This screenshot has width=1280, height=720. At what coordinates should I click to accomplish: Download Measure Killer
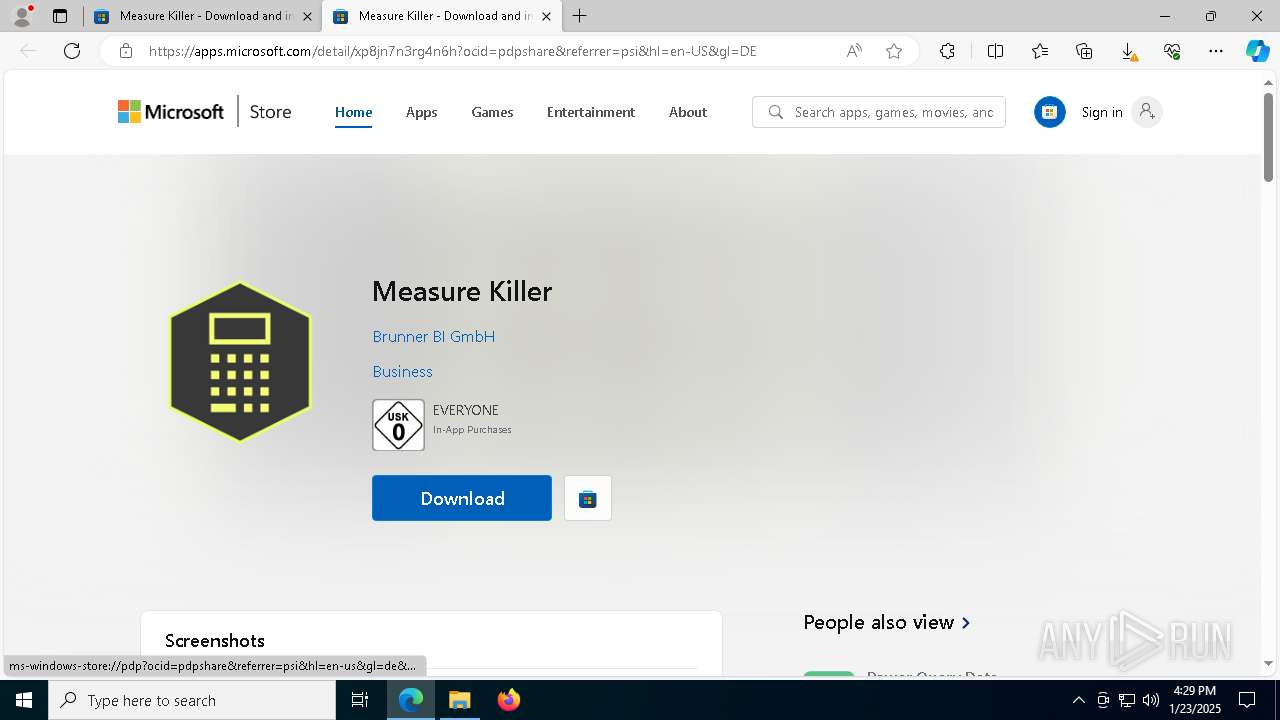(x=462, y=498)
